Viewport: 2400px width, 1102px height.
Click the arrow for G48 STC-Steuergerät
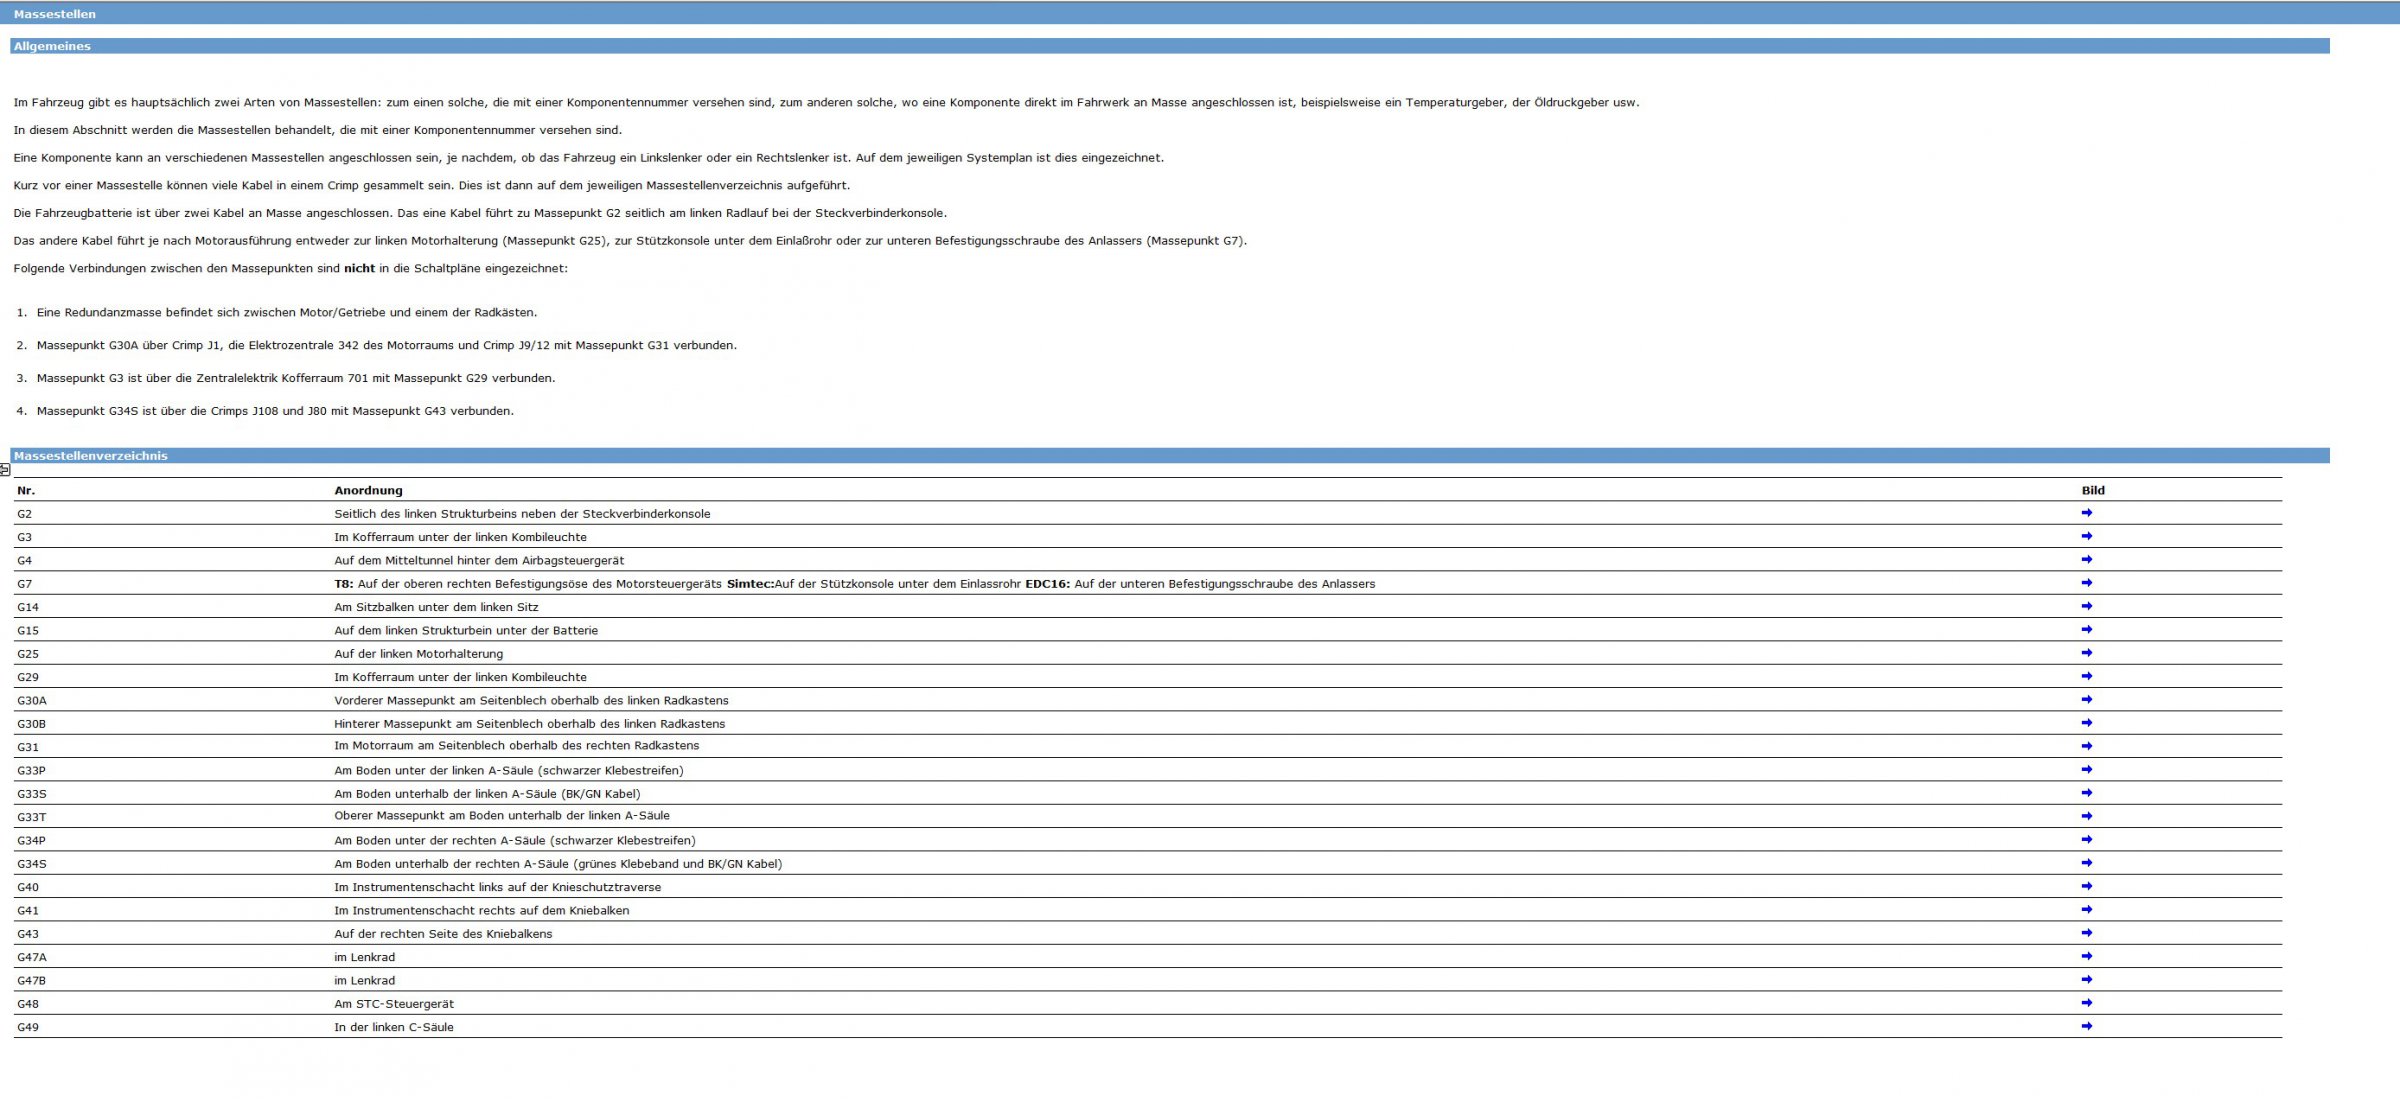[2086, 1003]
